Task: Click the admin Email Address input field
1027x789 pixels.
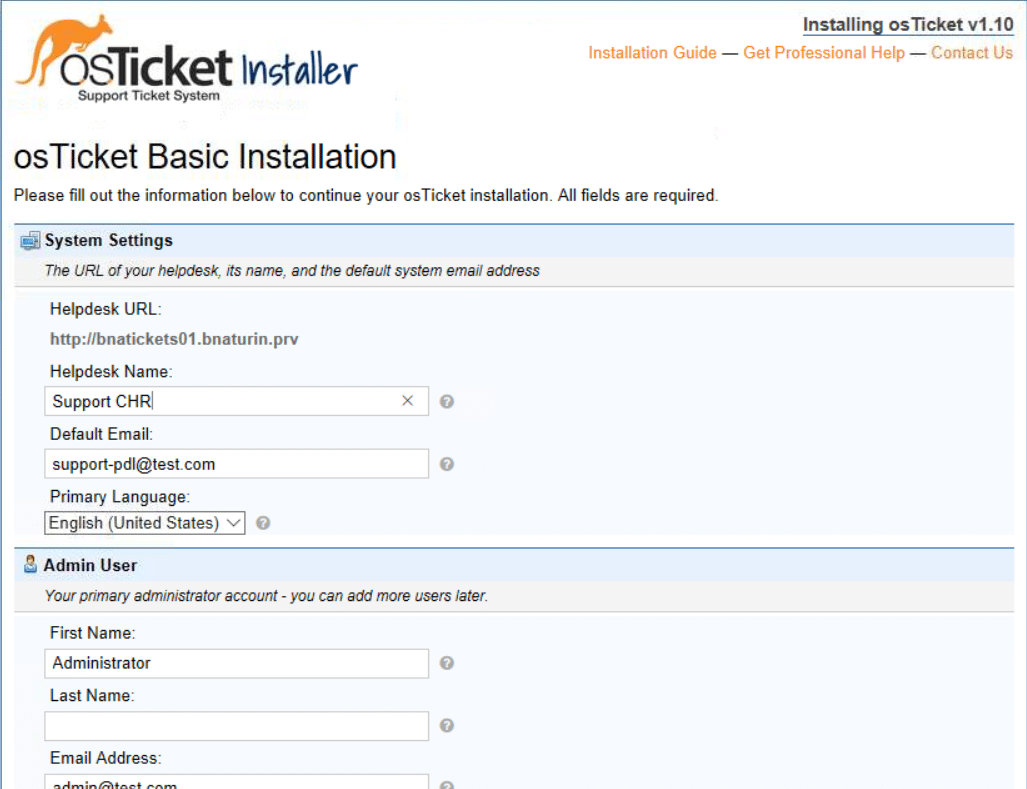Action: coord(236,782)
